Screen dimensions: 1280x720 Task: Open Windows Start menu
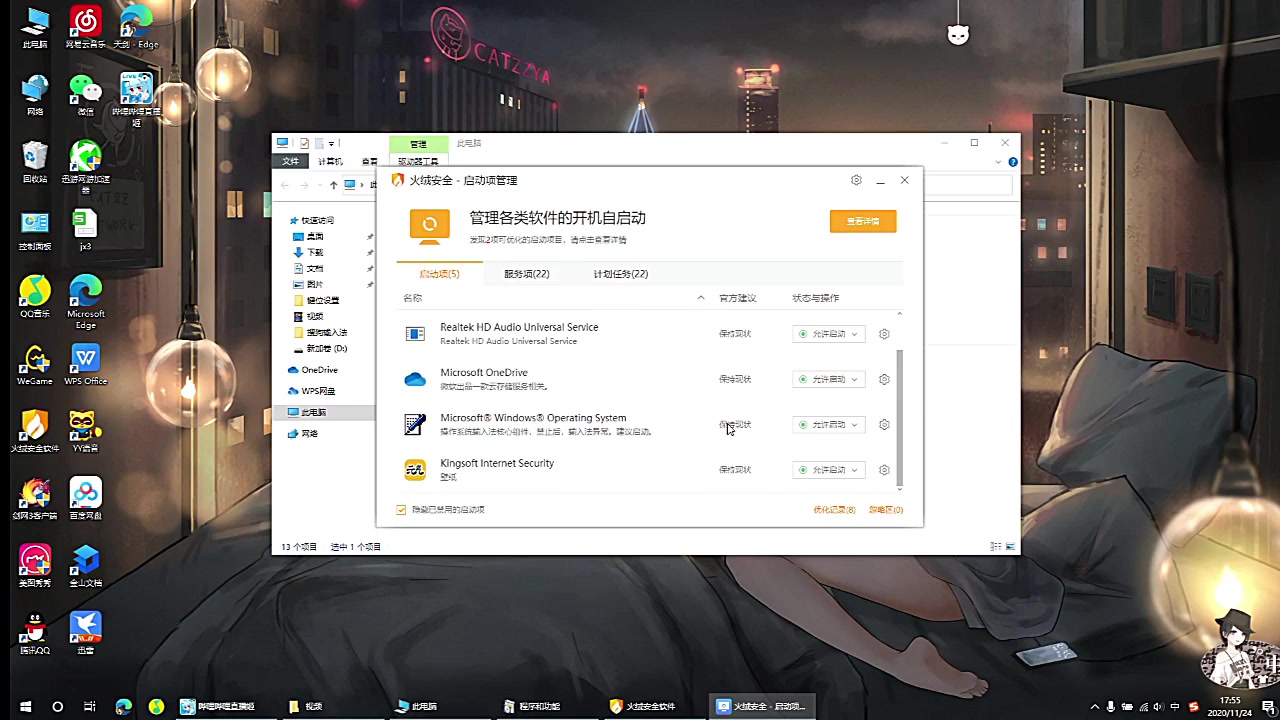[25, 706]
